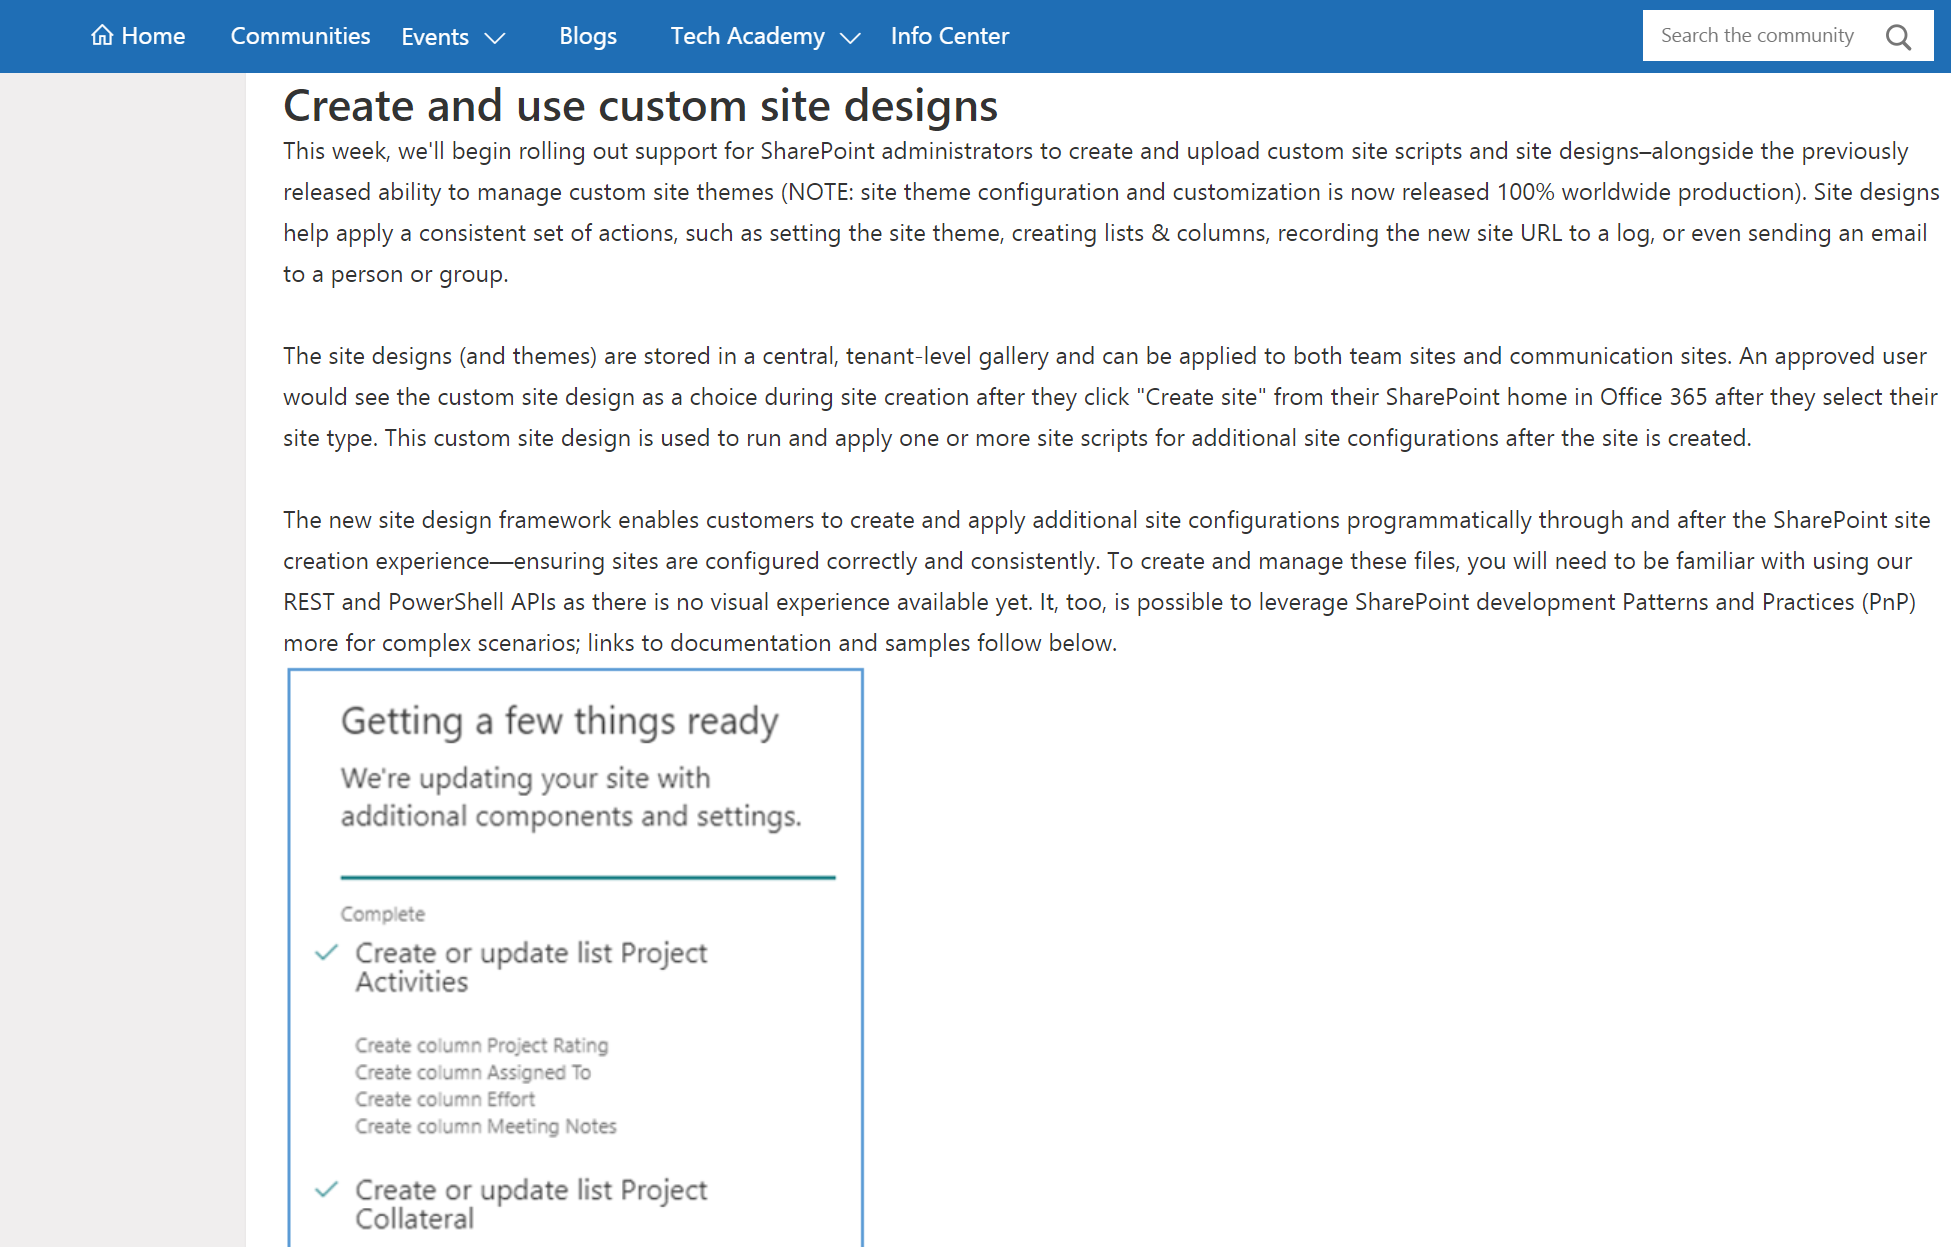Screen dimensions: 1951x1247
Task: Open the Blogs menu item
Action: 588,36
